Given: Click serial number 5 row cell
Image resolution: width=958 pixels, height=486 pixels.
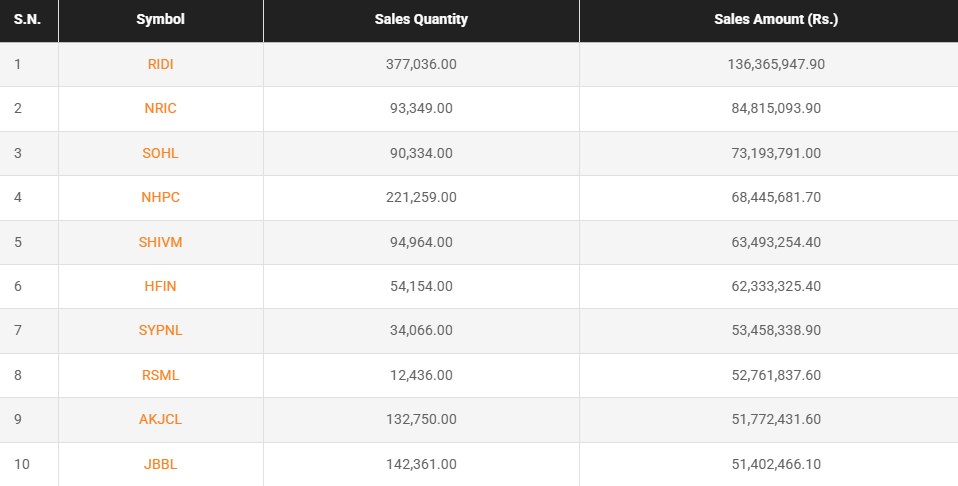Looking at the screenshot, I should pos(18,242).
